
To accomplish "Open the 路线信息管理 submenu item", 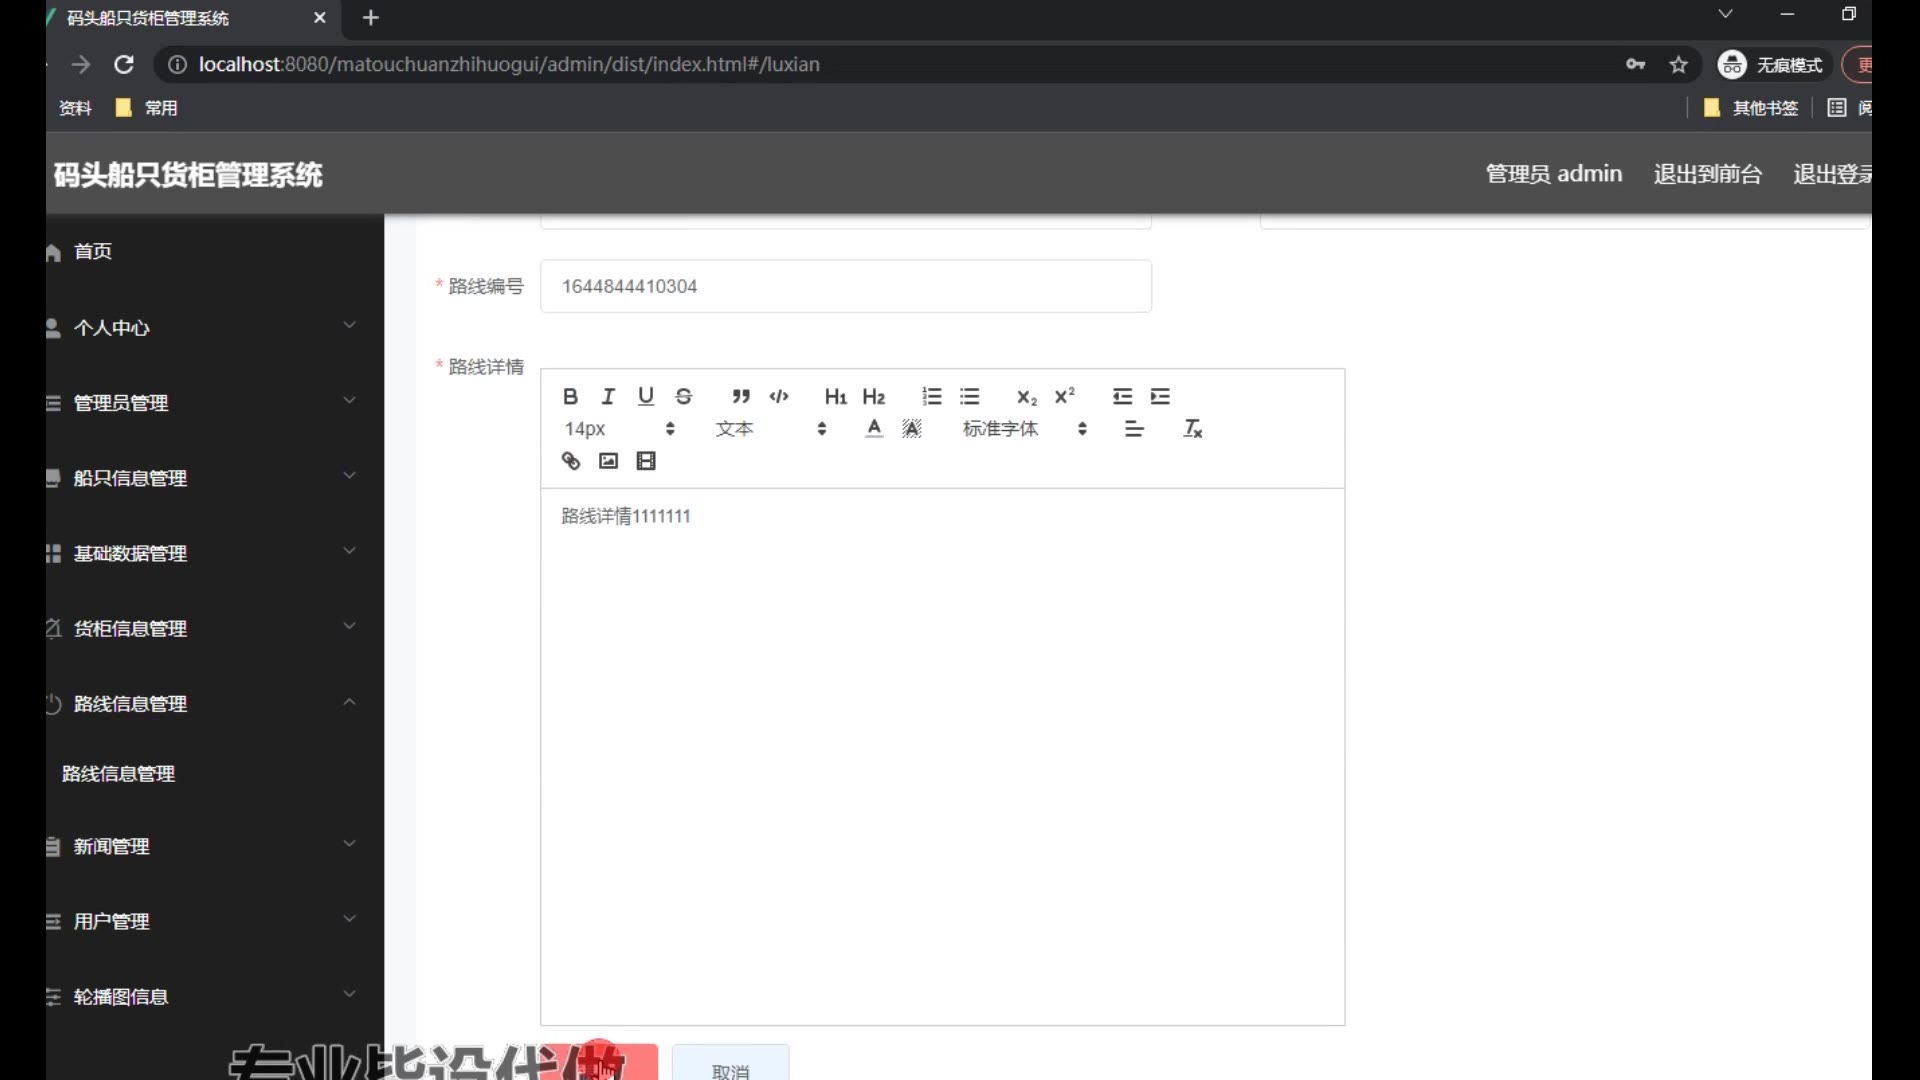I will (x=118, y=774).
